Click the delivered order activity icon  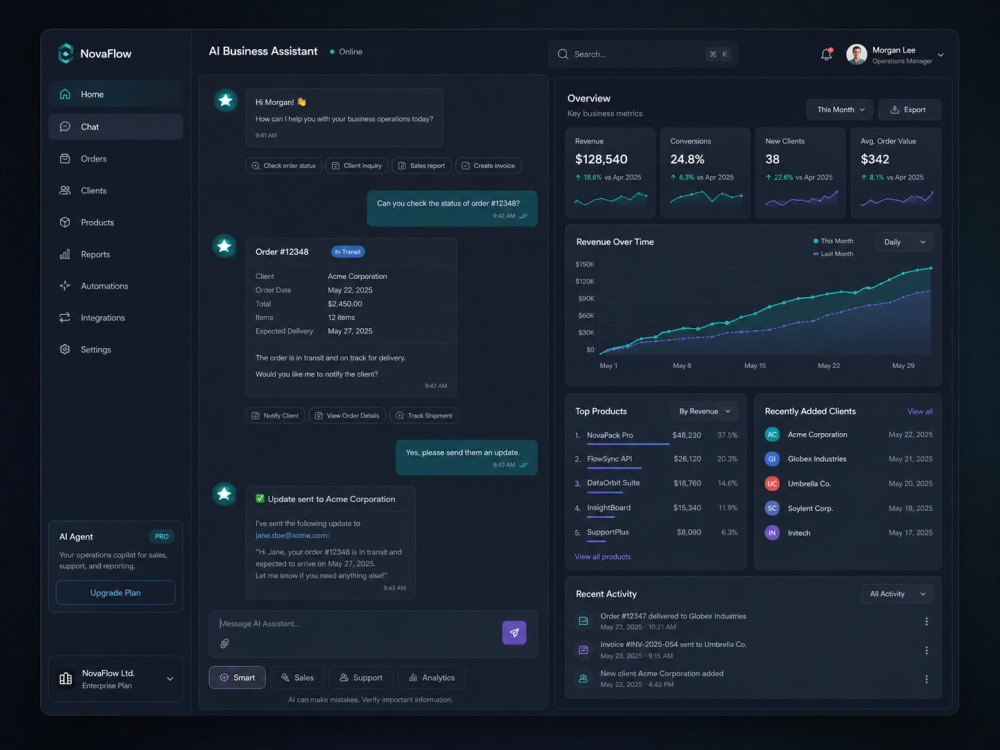pos(583,621)
